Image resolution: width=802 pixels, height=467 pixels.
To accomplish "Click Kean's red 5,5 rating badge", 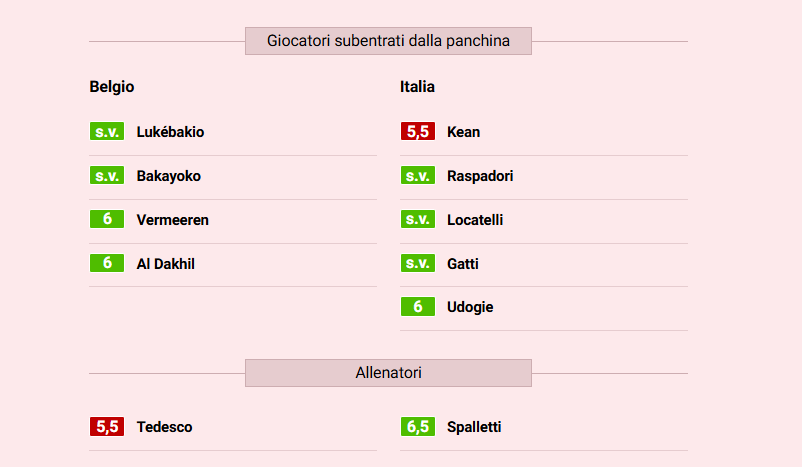I will pos(417,132).
